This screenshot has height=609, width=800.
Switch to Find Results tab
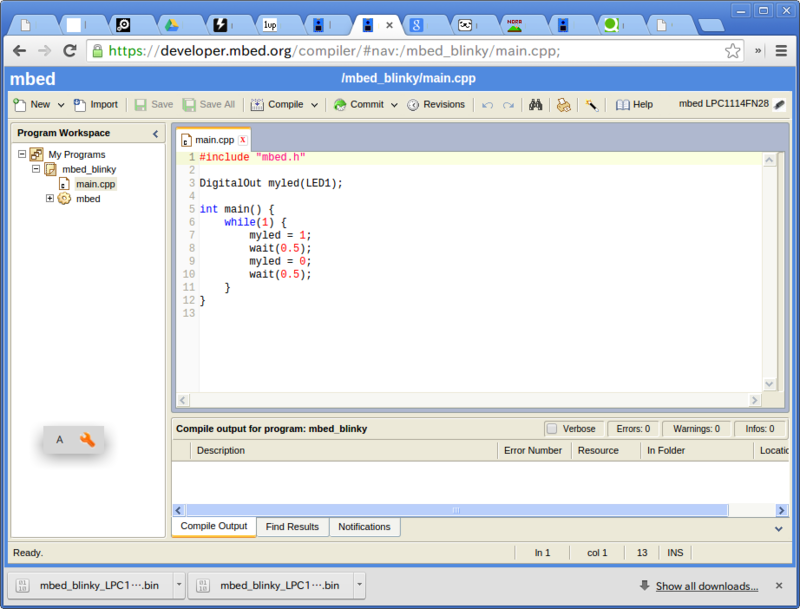292,527
